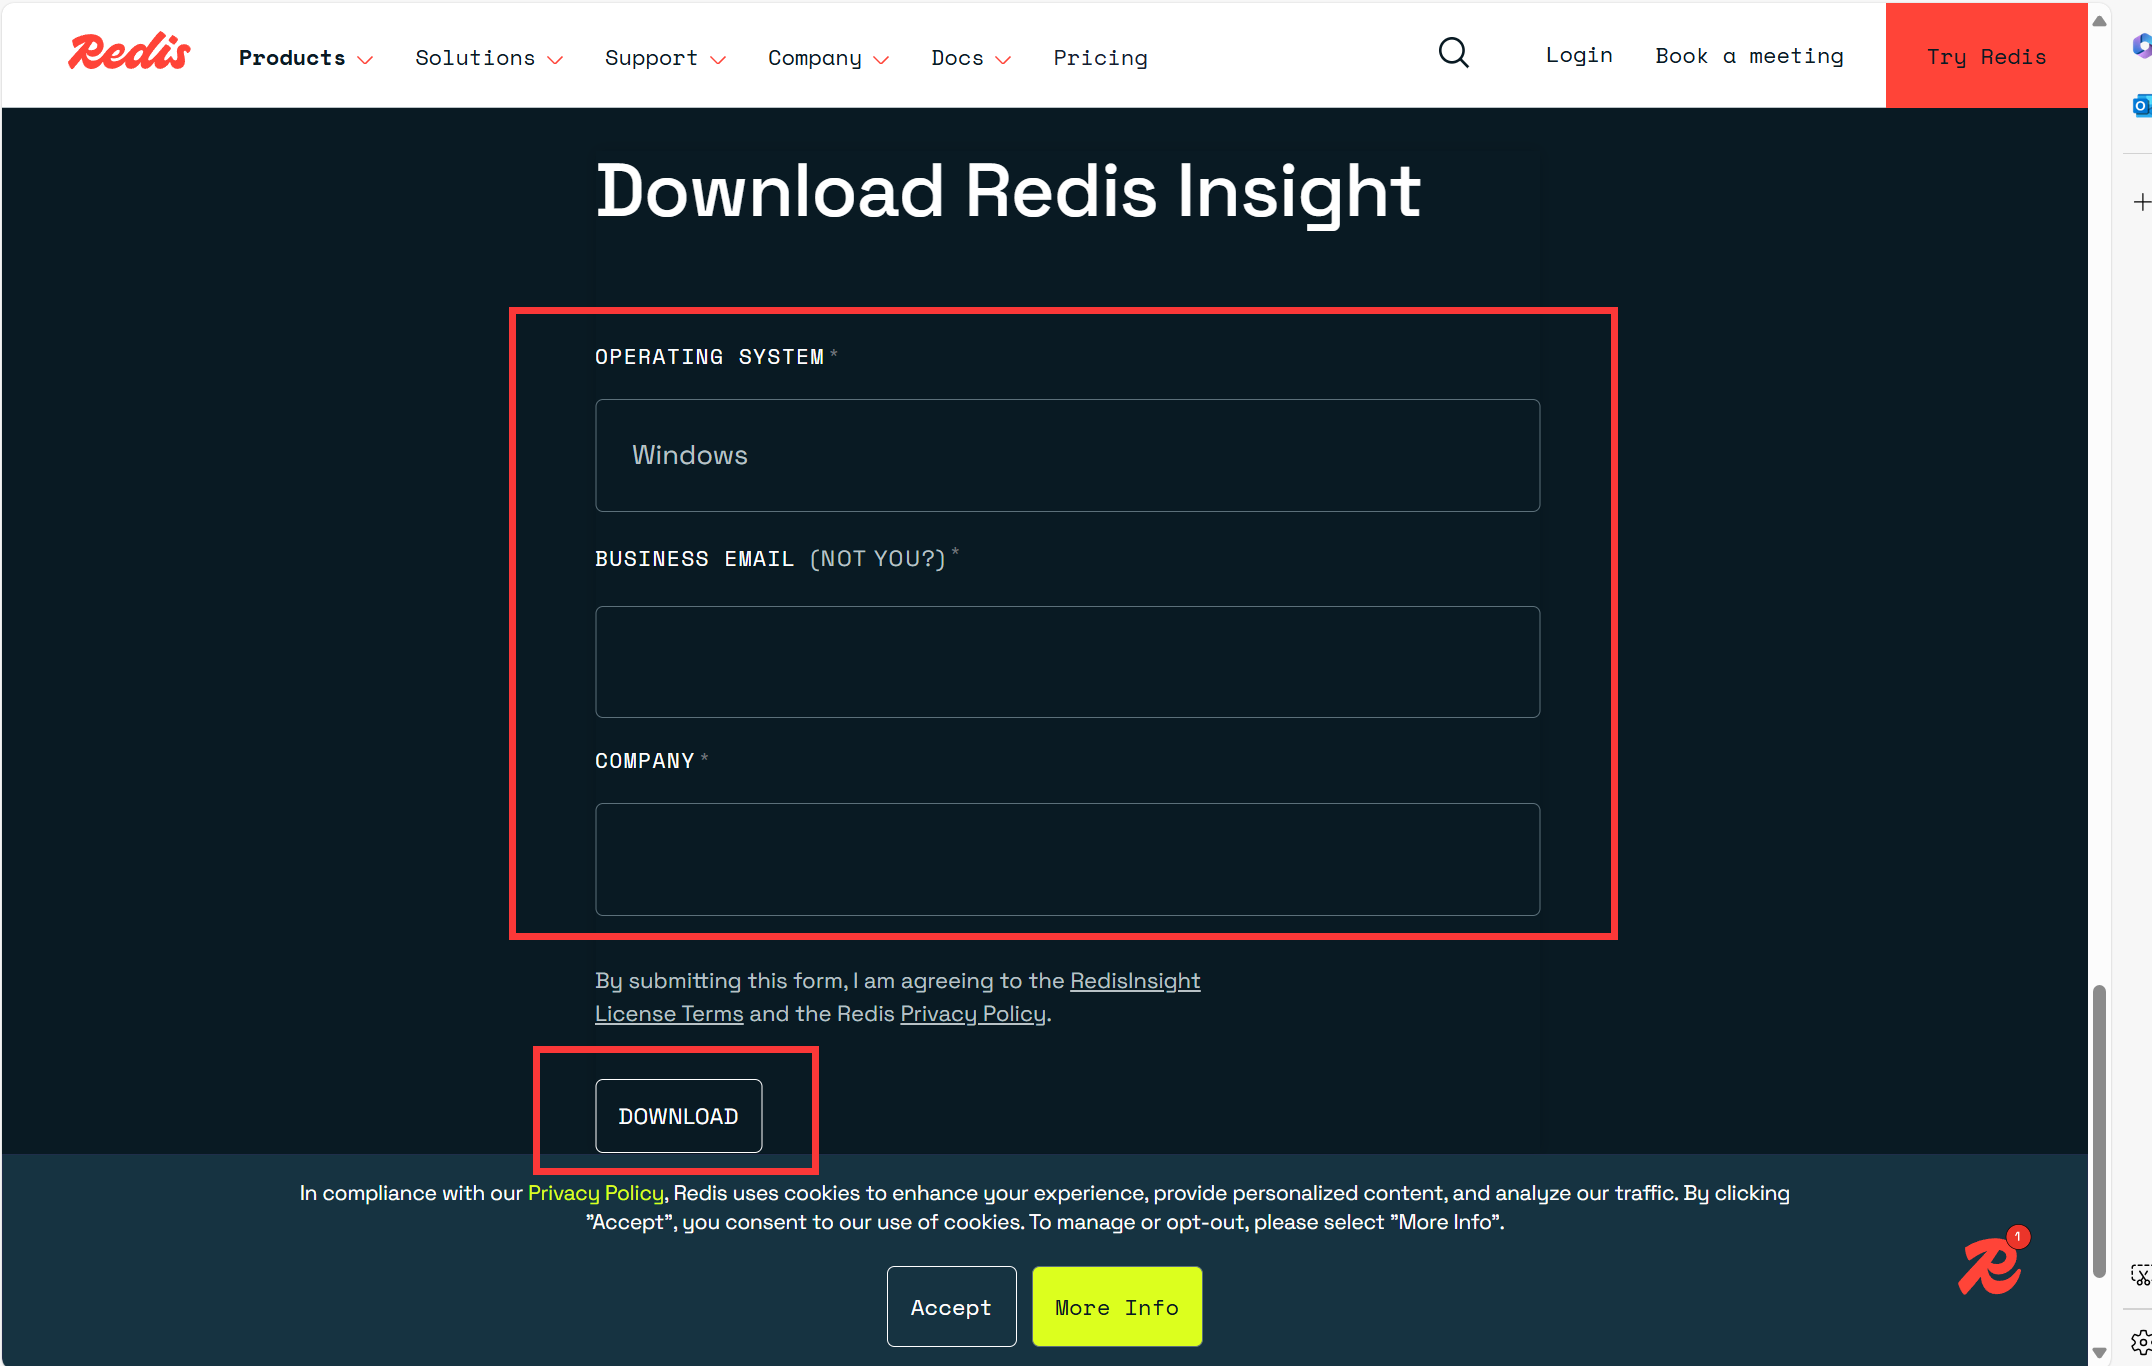Open the RedisInsight License Terms link
The image size is (2152, 1366).
tap(1134, 981)
